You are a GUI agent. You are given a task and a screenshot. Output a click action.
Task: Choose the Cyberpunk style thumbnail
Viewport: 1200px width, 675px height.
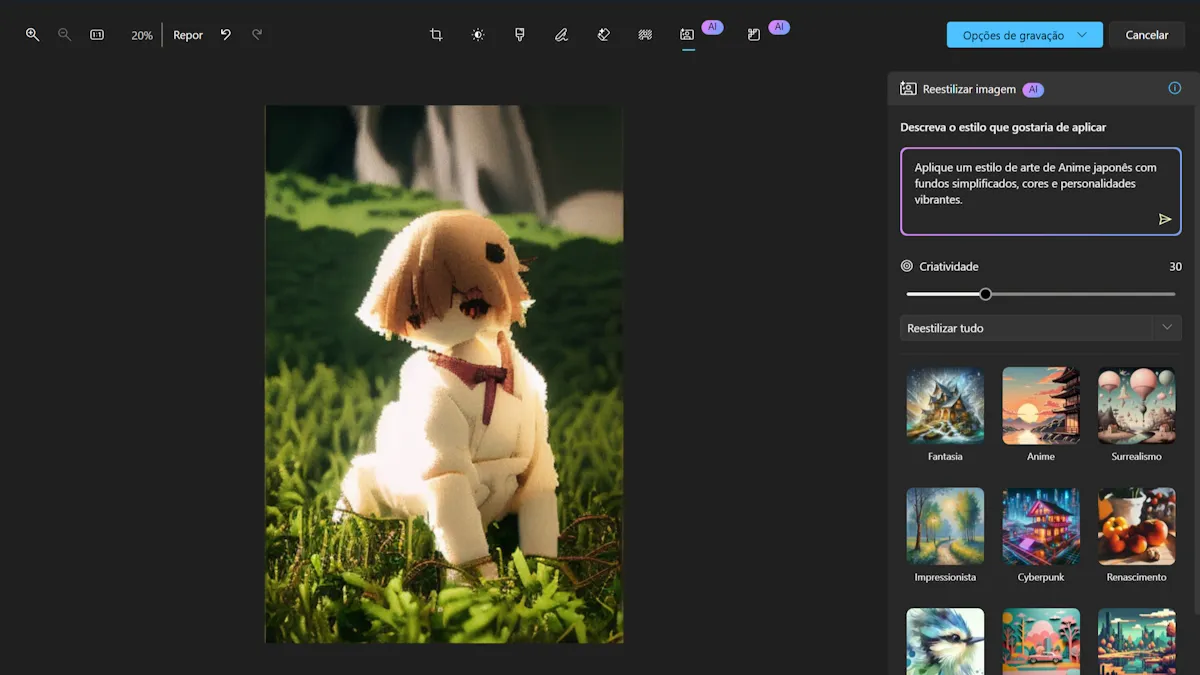[x=1041, y=526]
